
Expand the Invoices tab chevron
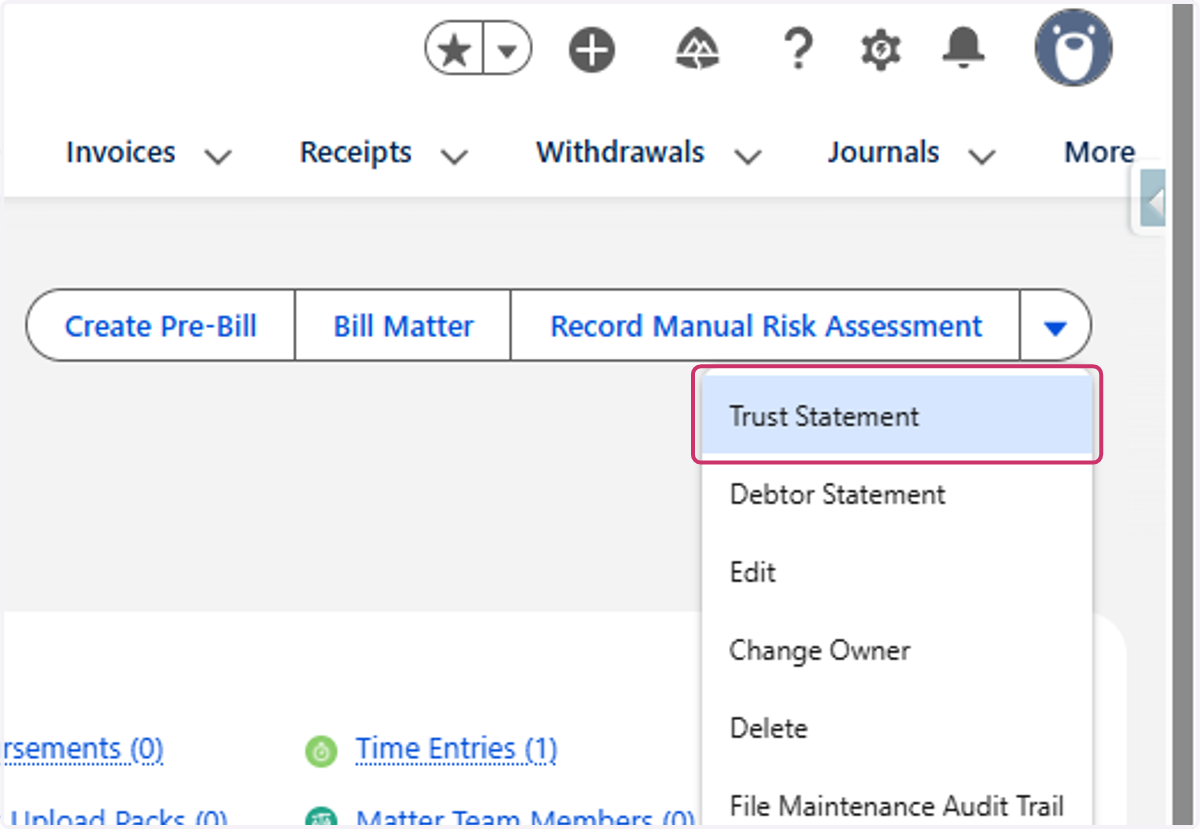point(218,156)
